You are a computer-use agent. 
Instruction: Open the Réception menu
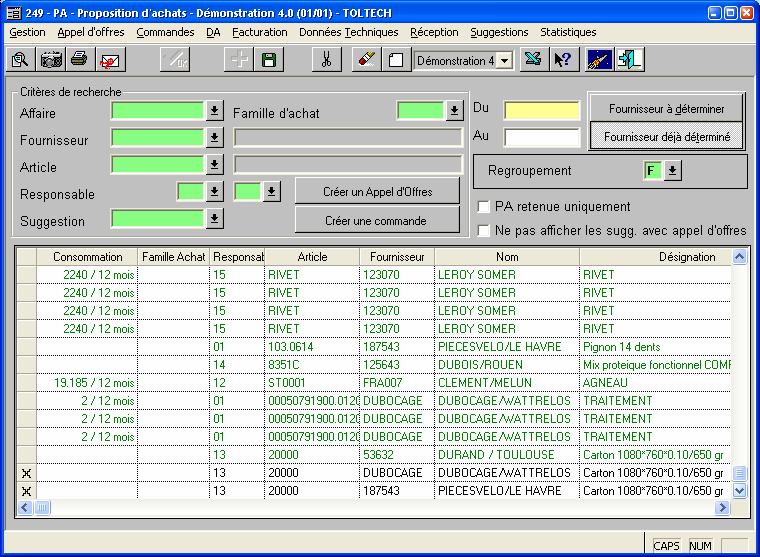pyautogui.click(x=434, y=32)
